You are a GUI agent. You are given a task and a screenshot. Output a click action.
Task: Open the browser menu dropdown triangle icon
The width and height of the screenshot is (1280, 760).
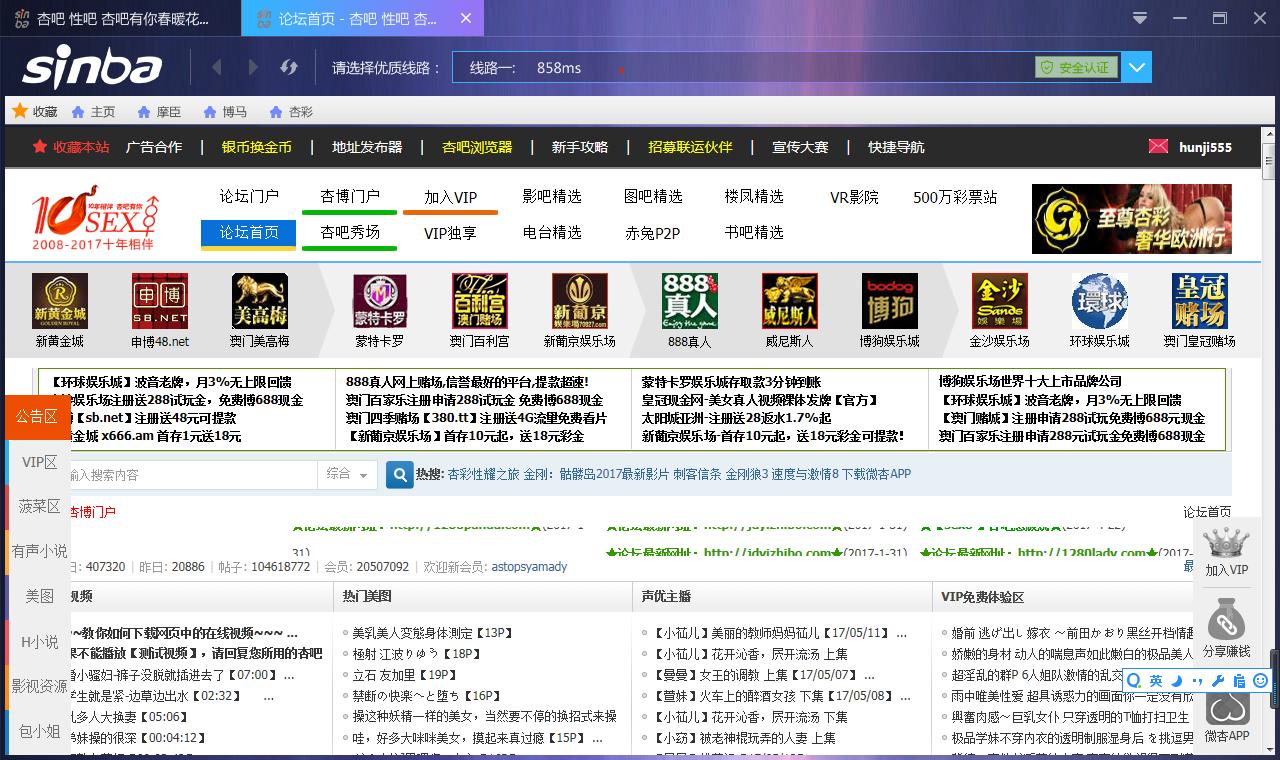tap(1140, 18)
